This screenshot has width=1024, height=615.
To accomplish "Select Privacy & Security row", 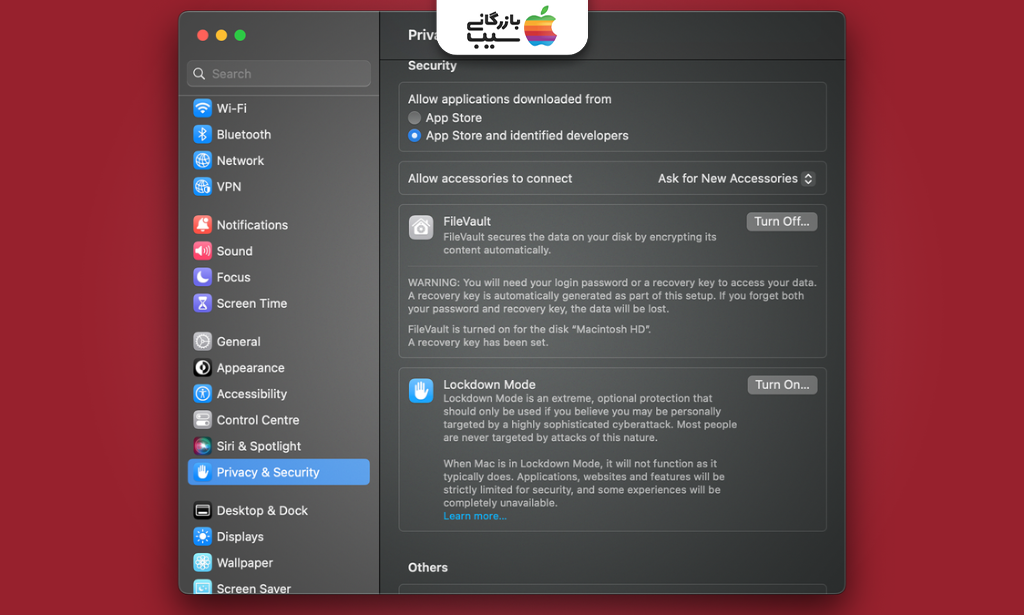I will [x=279, y=472].
